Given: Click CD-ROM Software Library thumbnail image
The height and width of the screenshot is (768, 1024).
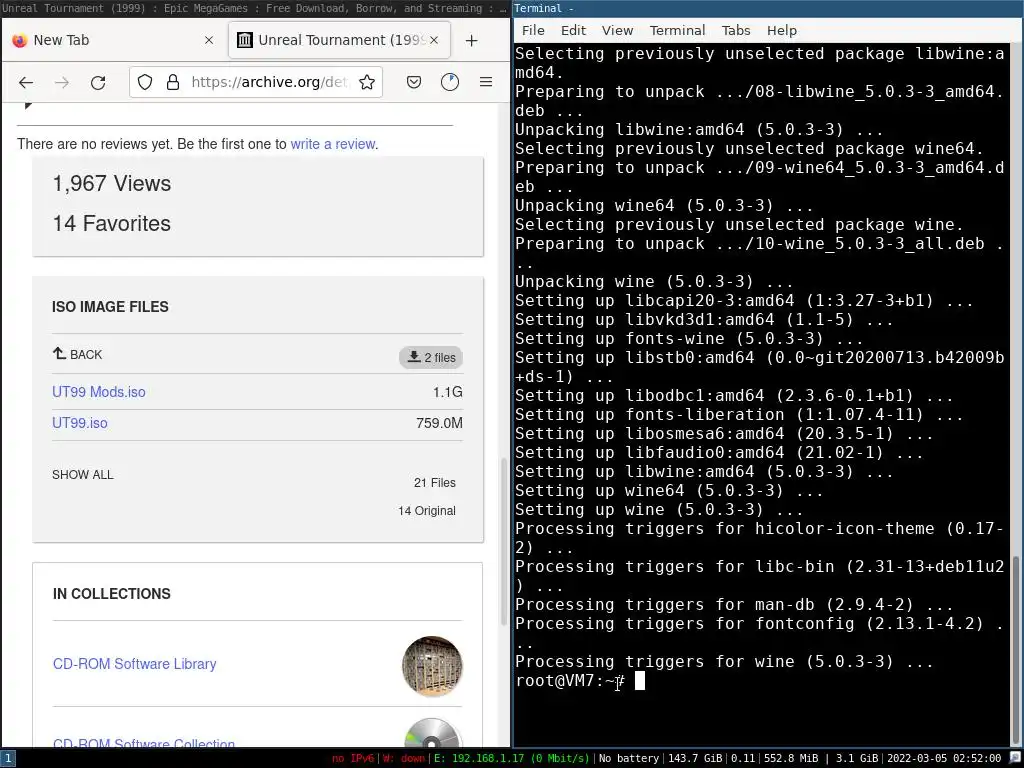Looking at the screenshot, I should (432, 667).
